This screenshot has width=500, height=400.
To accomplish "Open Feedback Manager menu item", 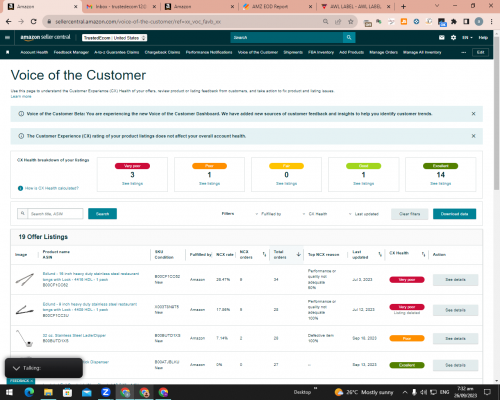I will (71, 52).
